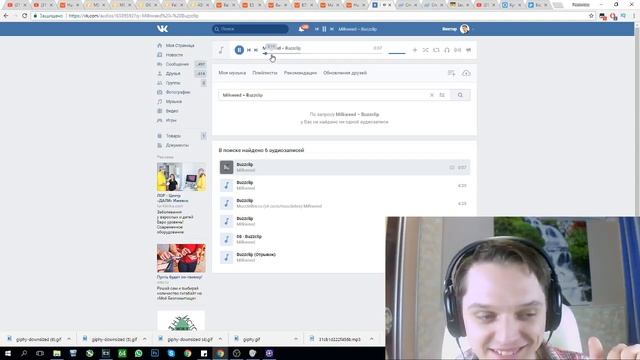Click previous track button in audio player
This screenshot has height=360, width=640.
[249, 50]
